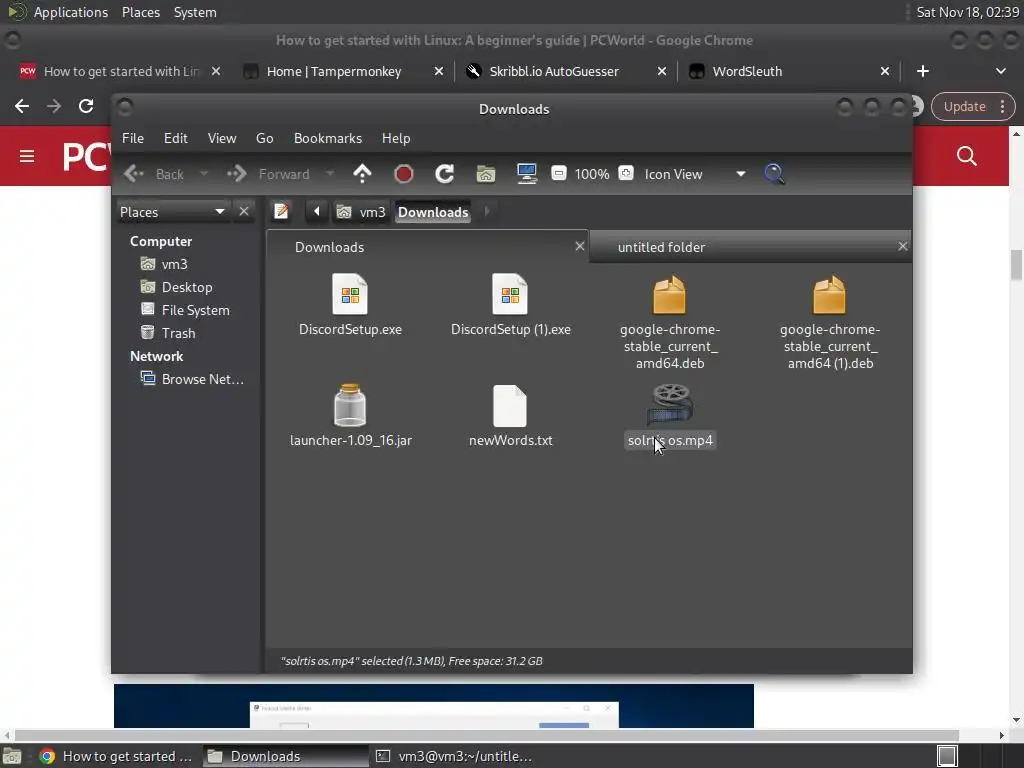Open Computer location from toolbar

click(x=527, y=174)
